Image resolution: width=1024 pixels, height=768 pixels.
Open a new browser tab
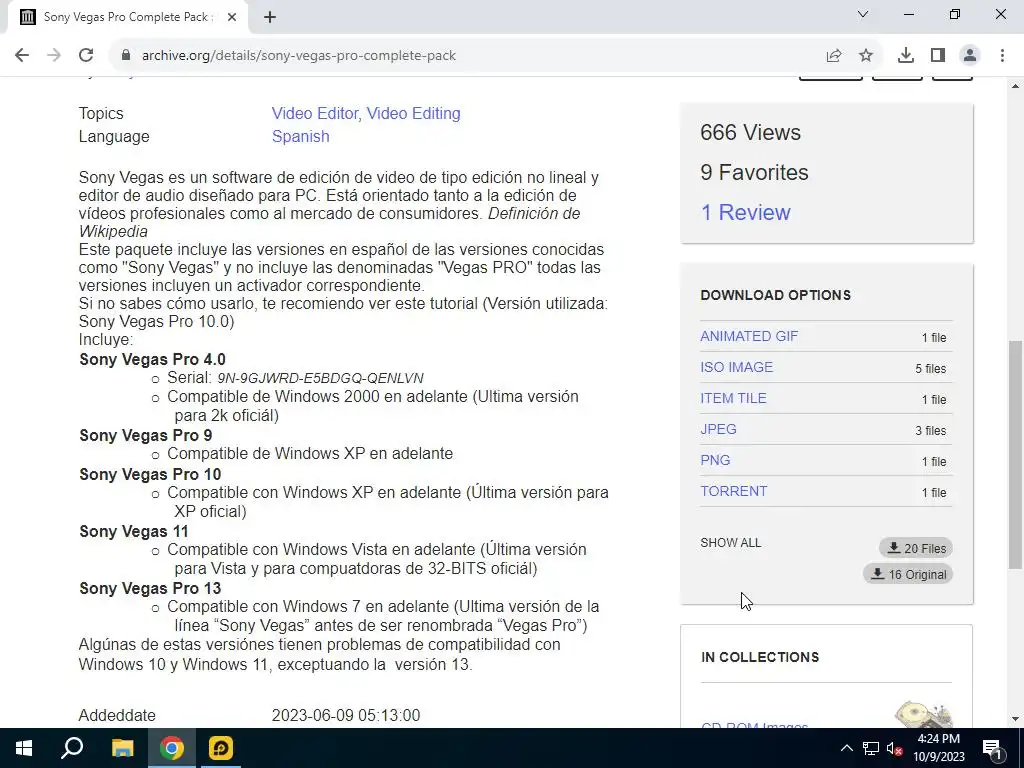click(x=270, y=17)
